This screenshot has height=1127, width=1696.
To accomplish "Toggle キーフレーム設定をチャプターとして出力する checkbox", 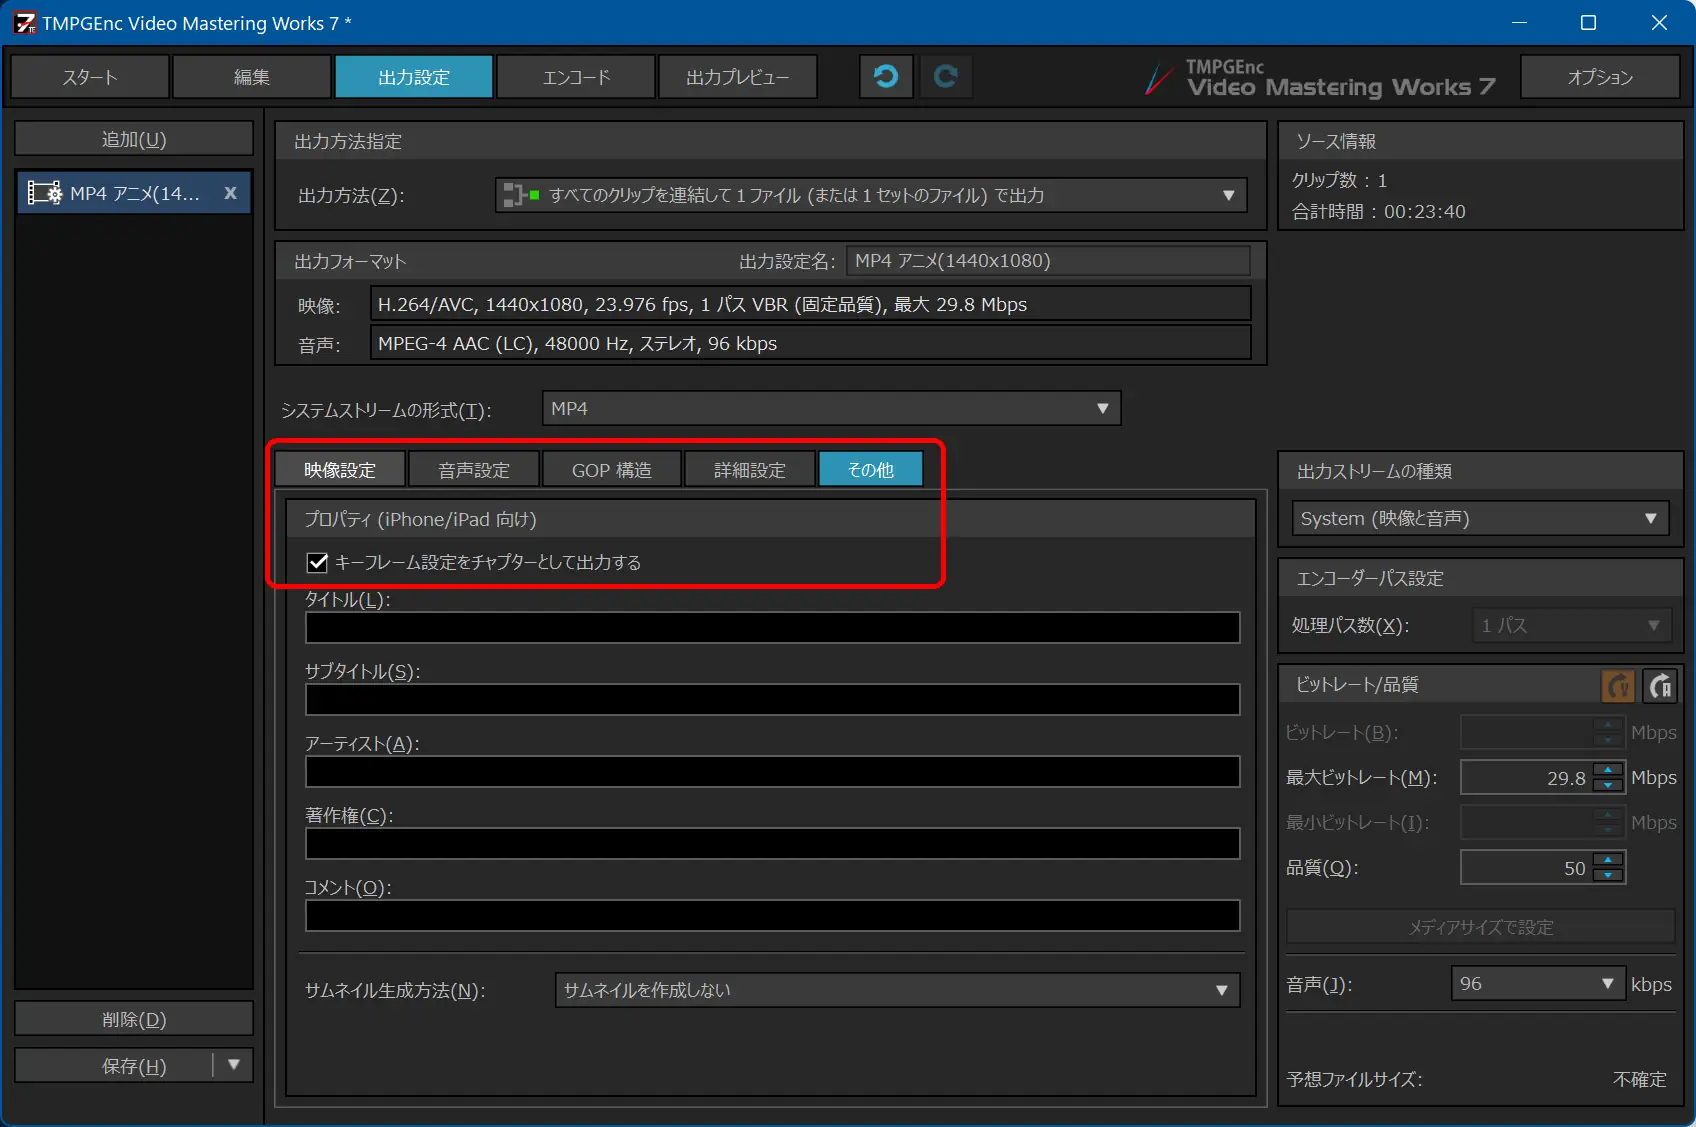I will pyautogui.click(x=317, y=562).
